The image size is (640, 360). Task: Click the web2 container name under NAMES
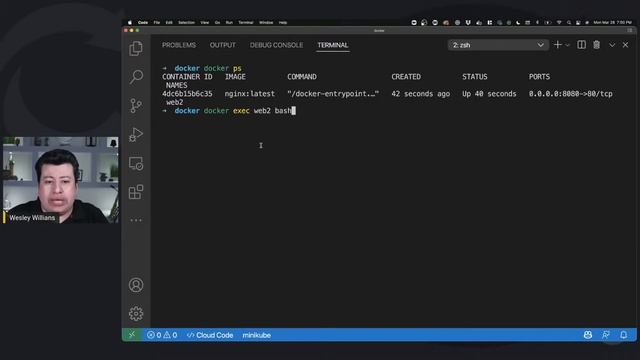175,102
